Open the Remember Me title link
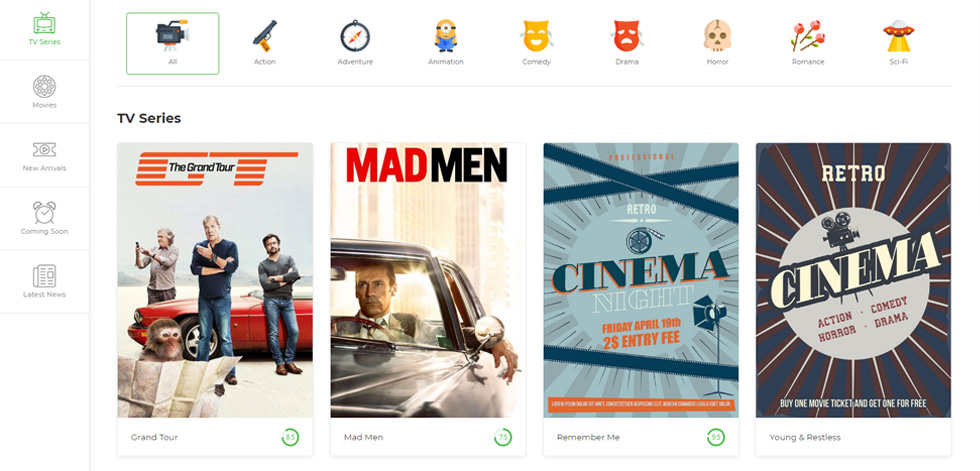Screen dimensions: 980x471 [588, 437]
